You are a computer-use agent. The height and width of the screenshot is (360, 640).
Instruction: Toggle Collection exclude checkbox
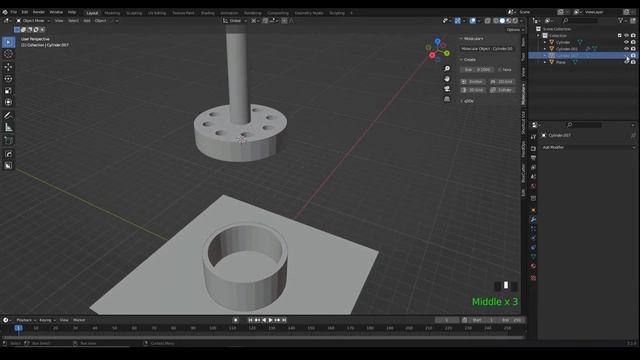click(x=620, y=36)
